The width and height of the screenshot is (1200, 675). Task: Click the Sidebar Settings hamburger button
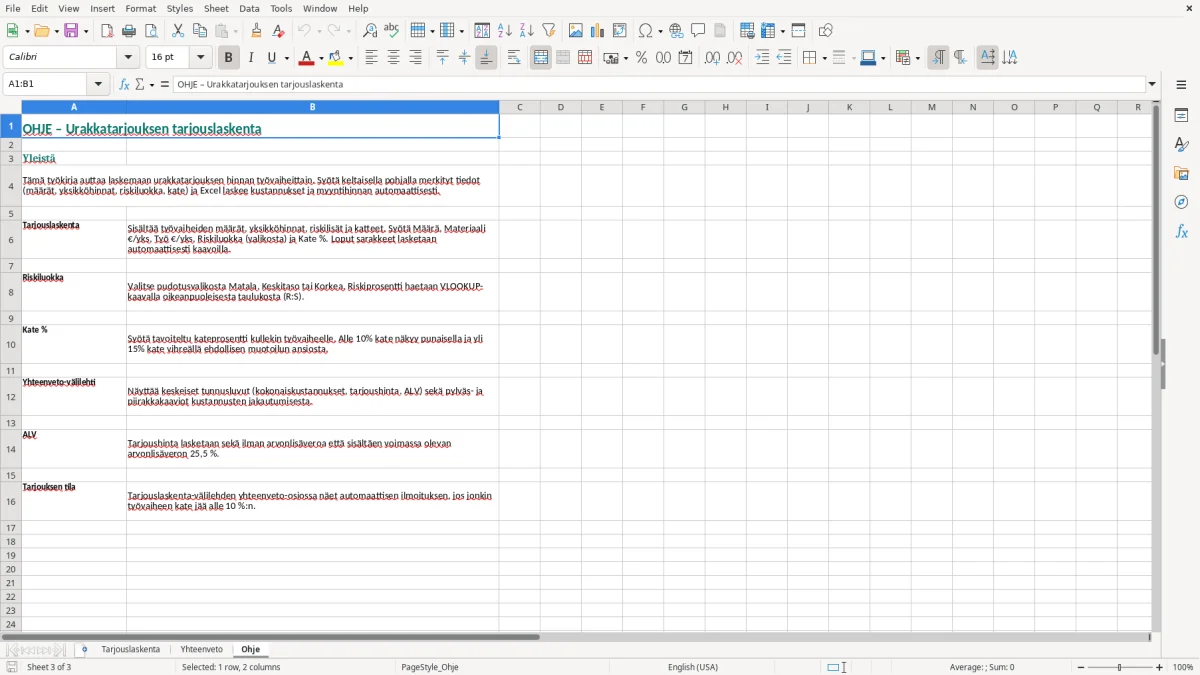[x=1181, y=84]
